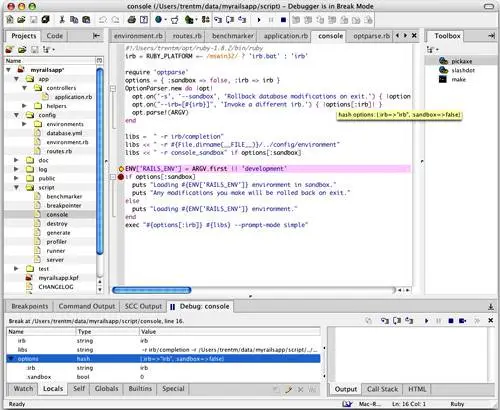Click open project icon in Projects pane

point(22,50)
